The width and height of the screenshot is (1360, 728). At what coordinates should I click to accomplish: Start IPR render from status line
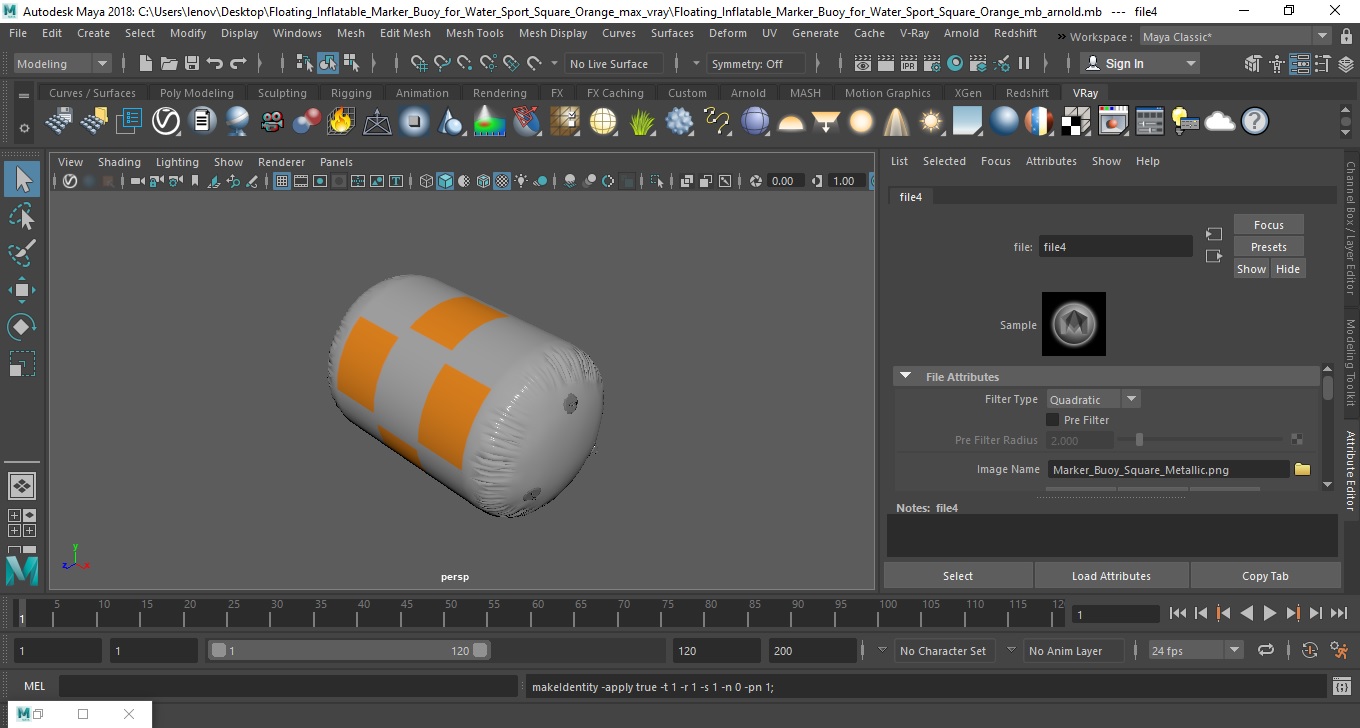pos(909,63)
